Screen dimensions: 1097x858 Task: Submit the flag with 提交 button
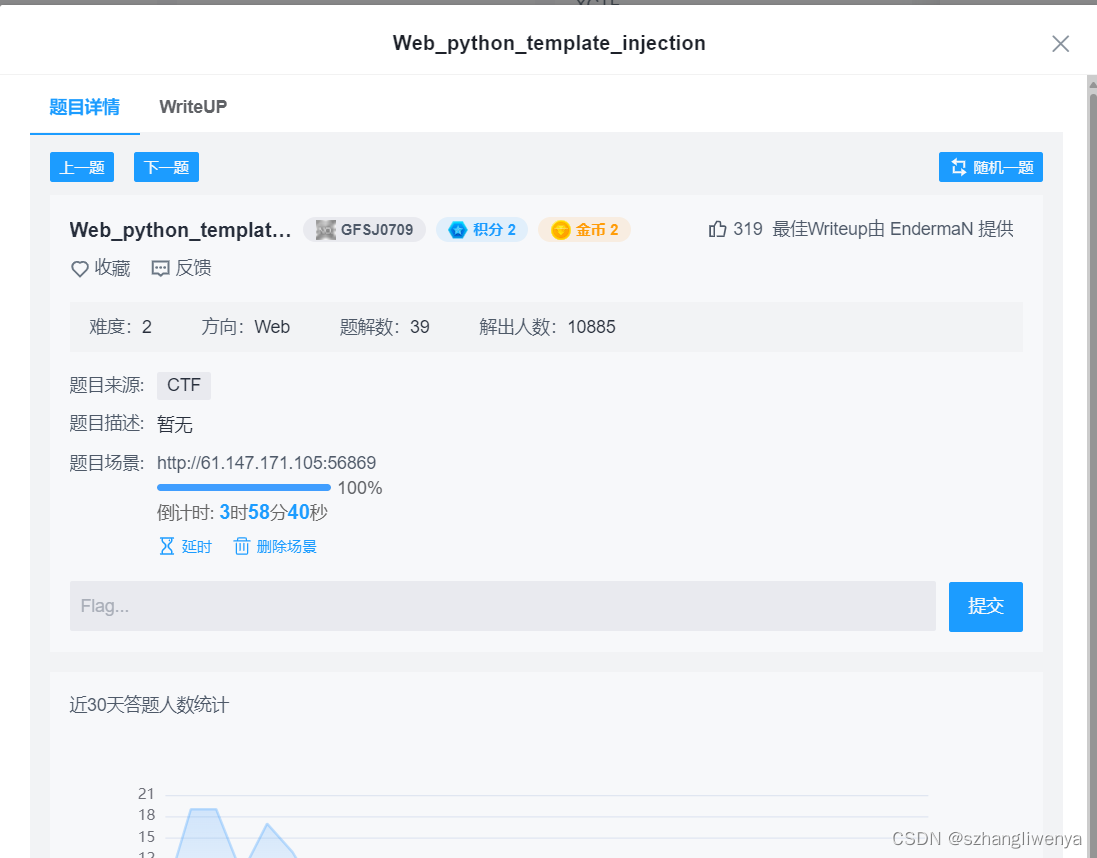pyautogui.click(x=985, y=606)
